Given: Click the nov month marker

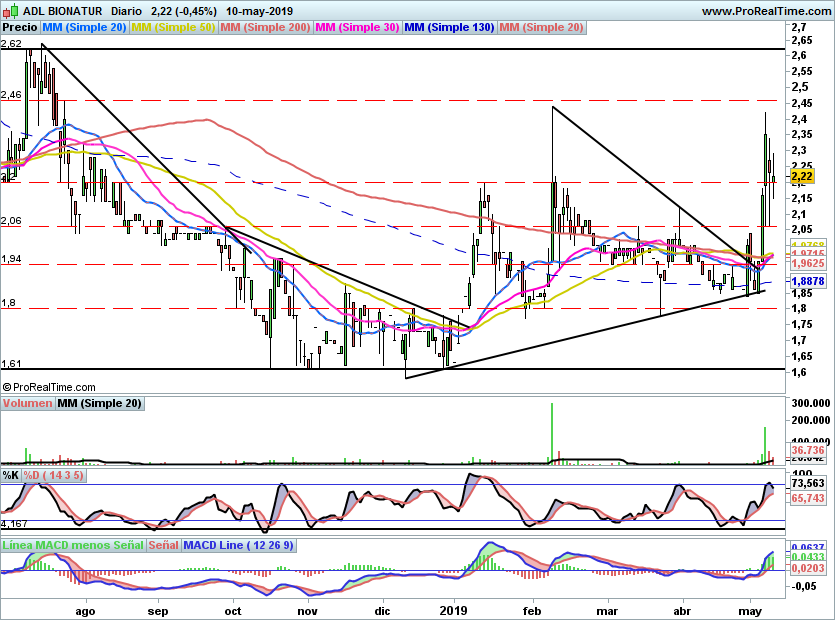Looking at the screenshot, I should tap(307, 611).
